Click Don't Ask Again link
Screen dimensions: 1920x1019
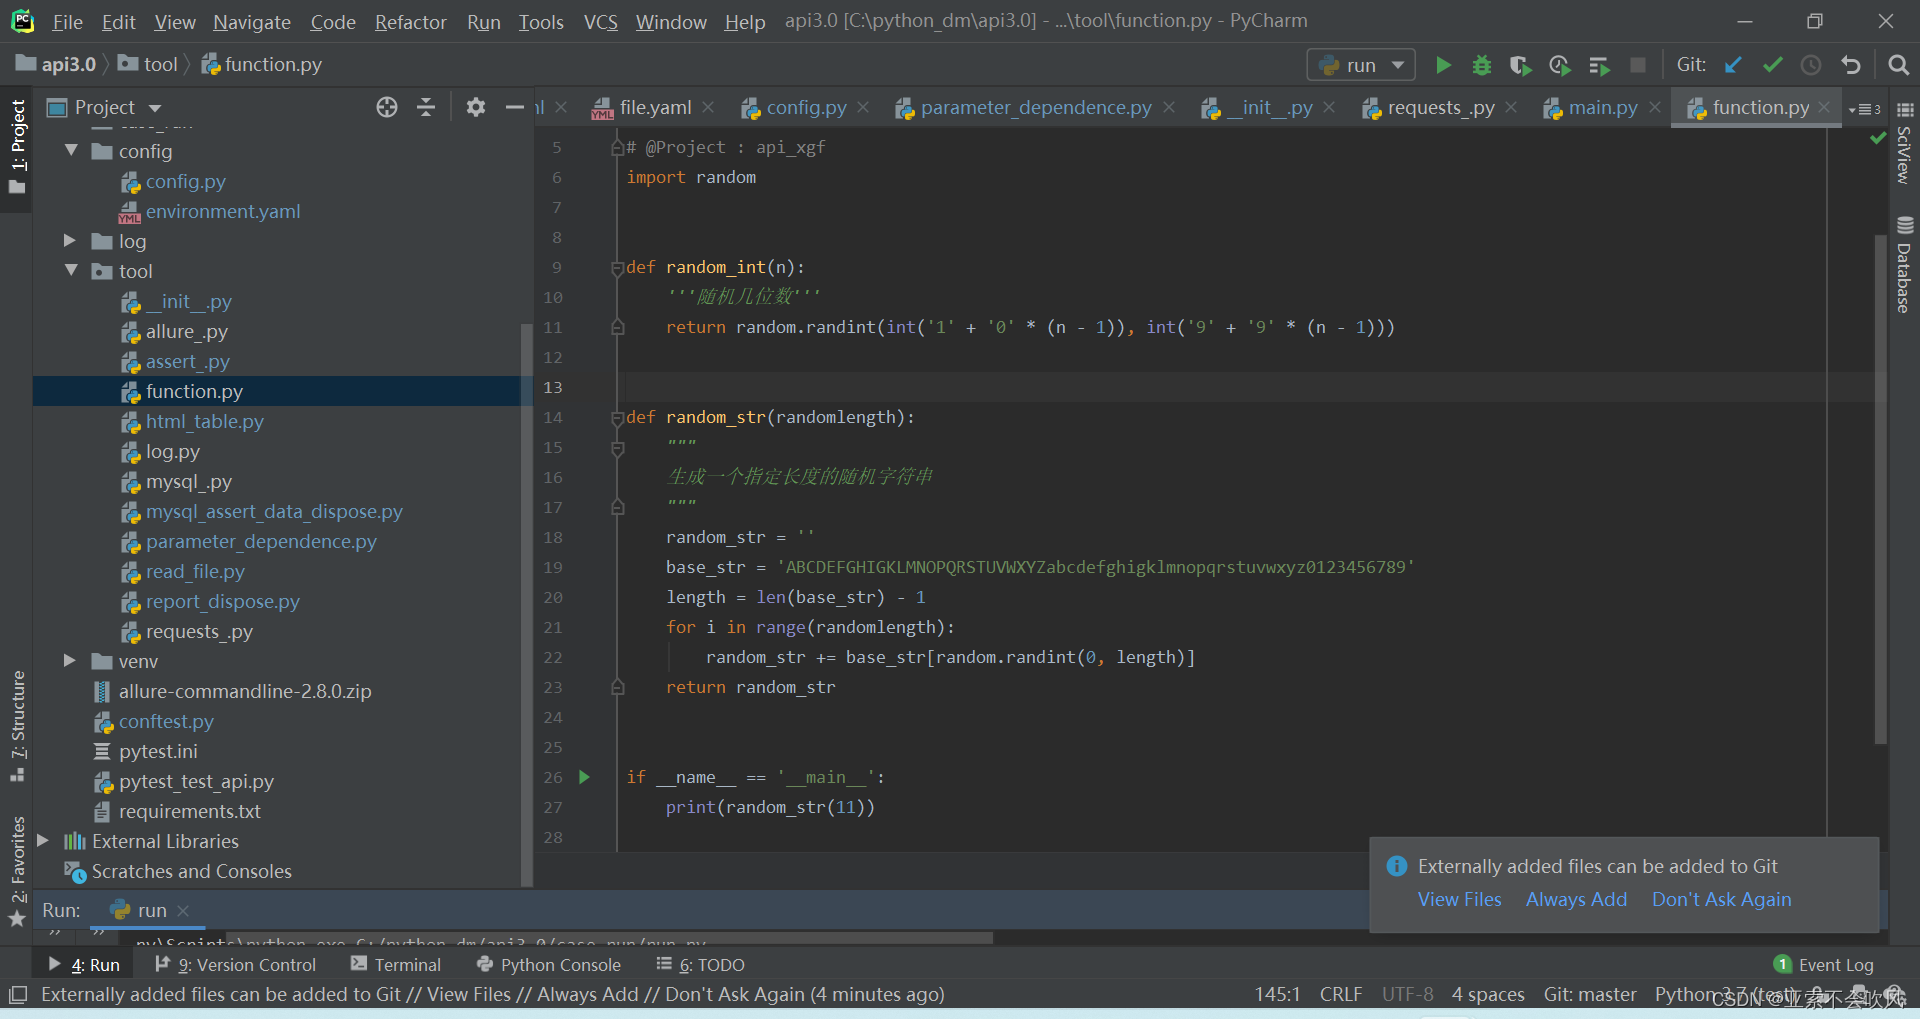1721,899
